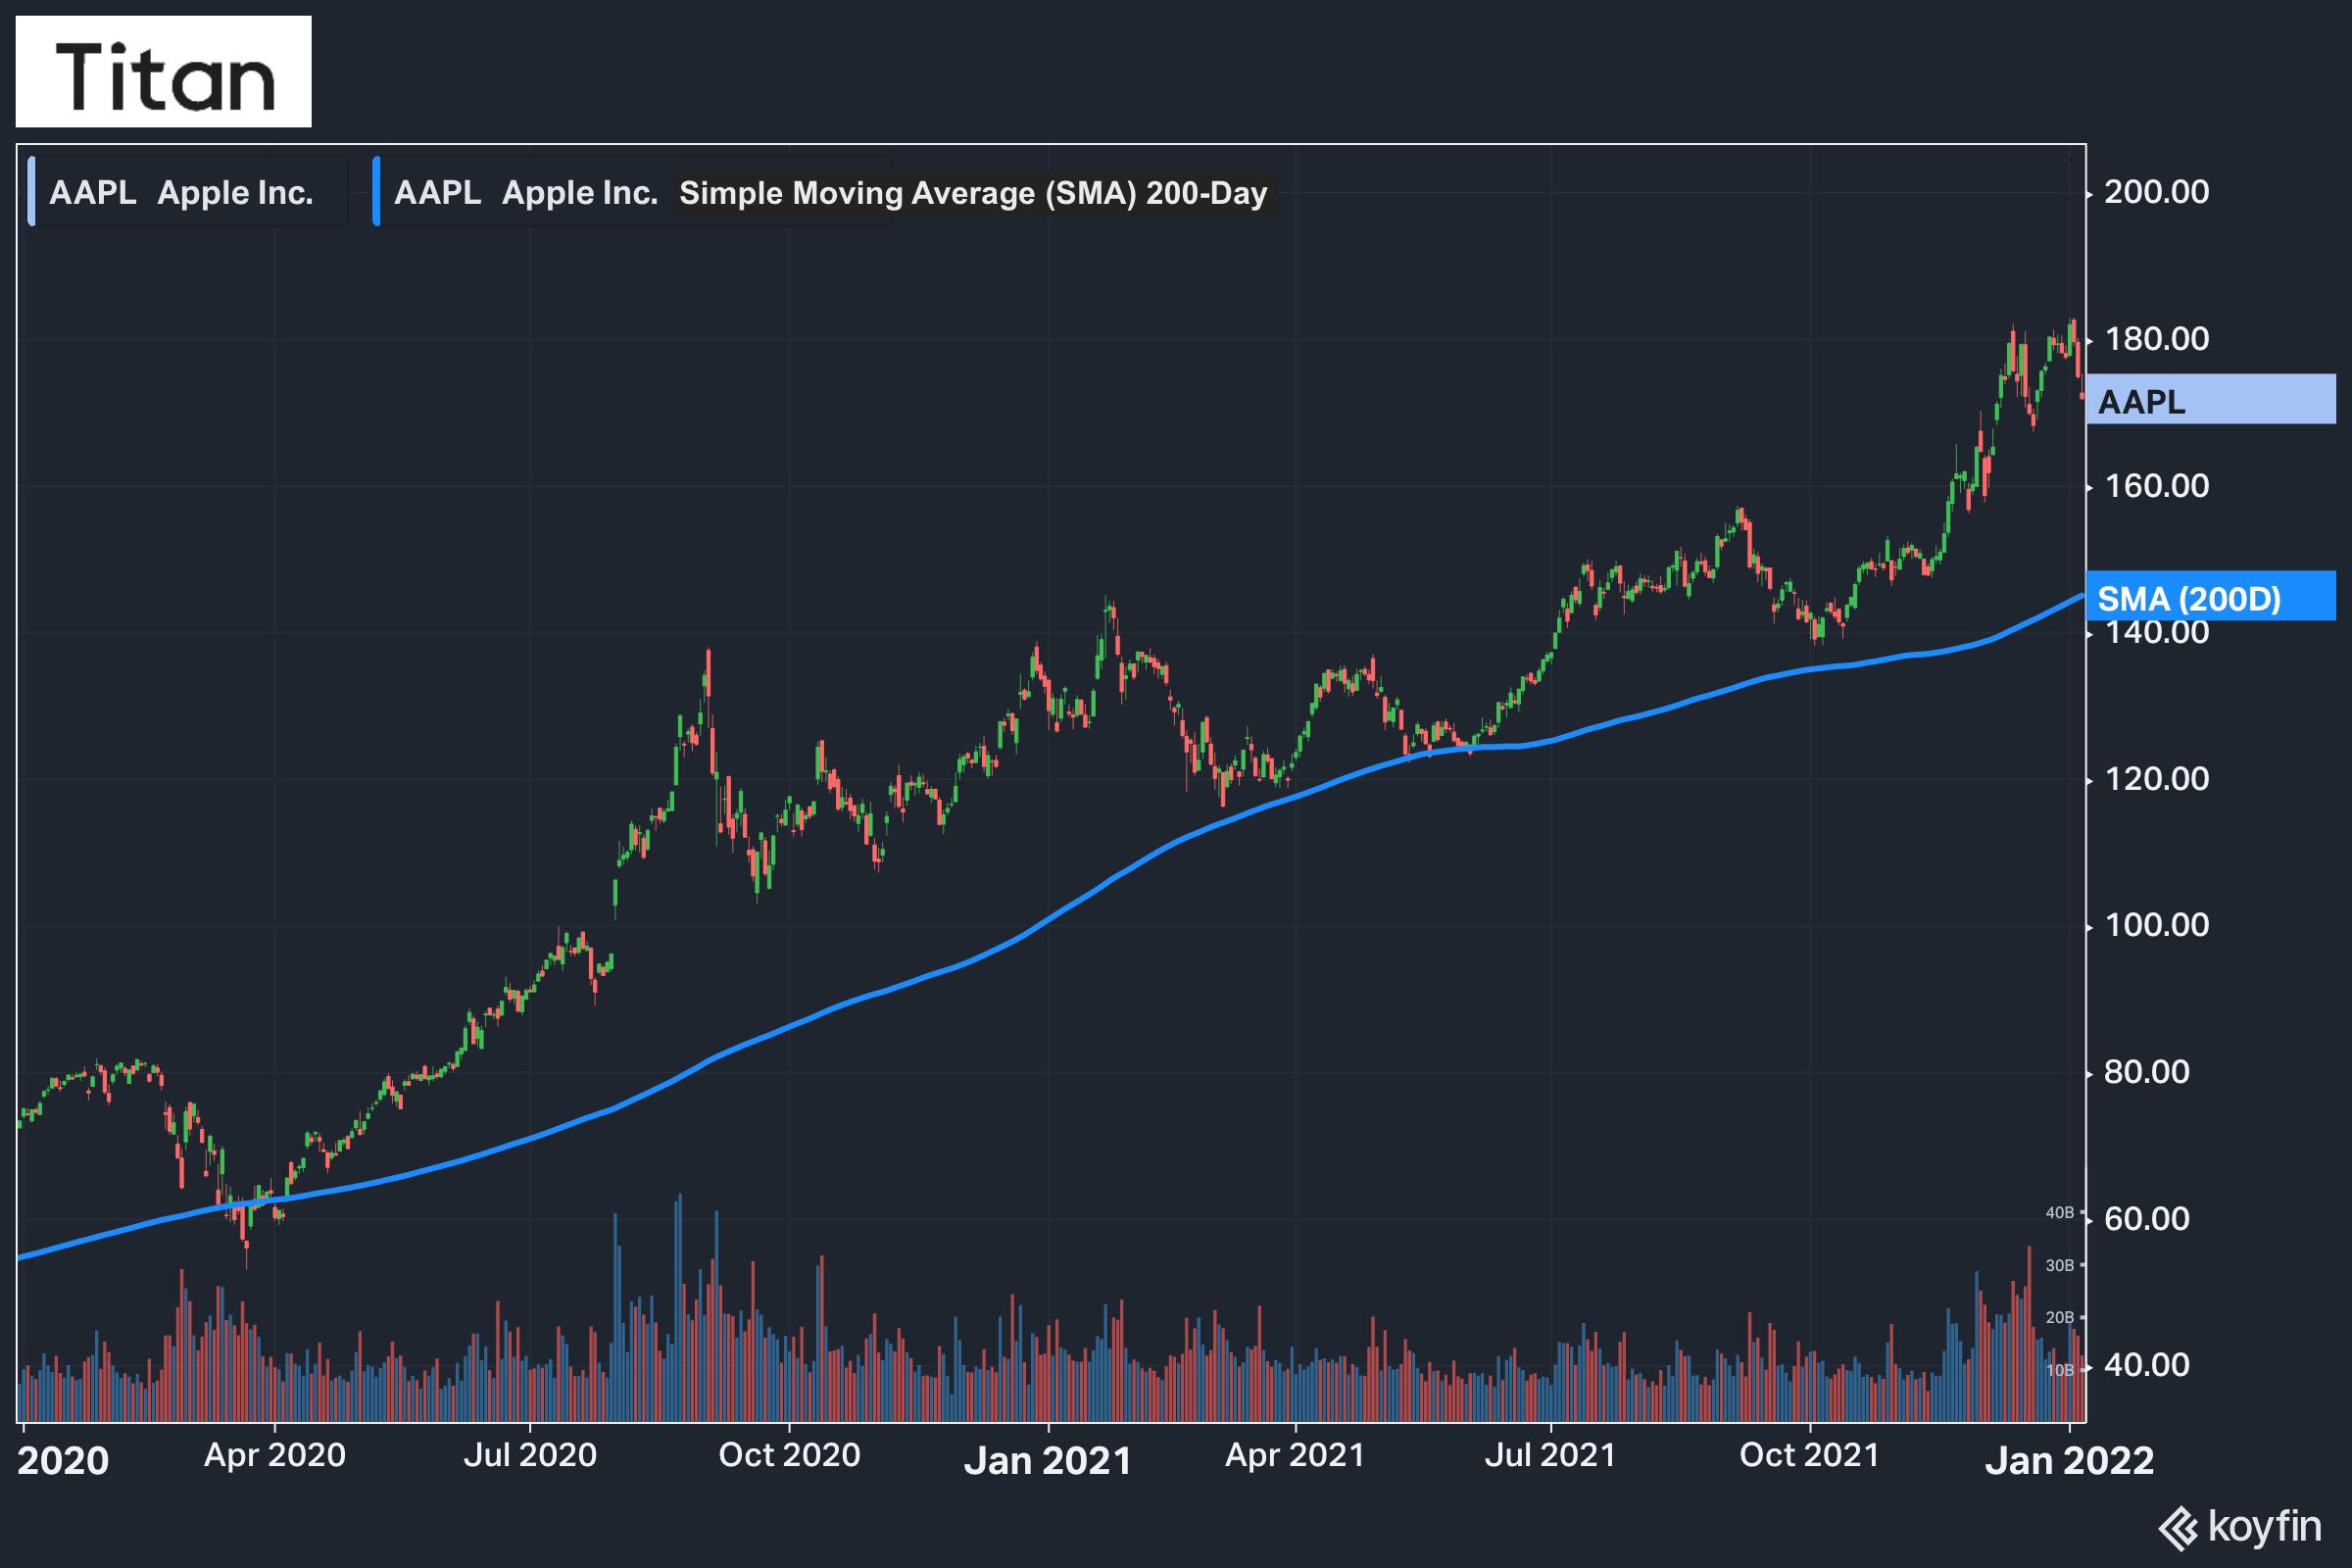Click the Oct 2020 date label
This screenshot has height=1568, width=2352.
[789, 1455]
